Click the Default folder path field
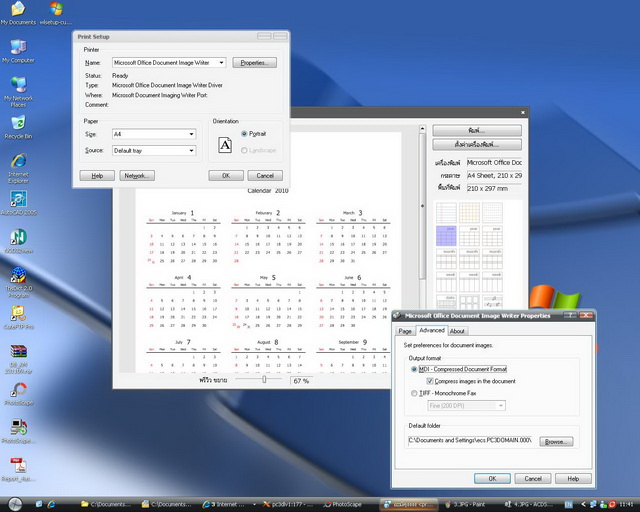Viewport: 640px width, 512px height. pos(470,441)
